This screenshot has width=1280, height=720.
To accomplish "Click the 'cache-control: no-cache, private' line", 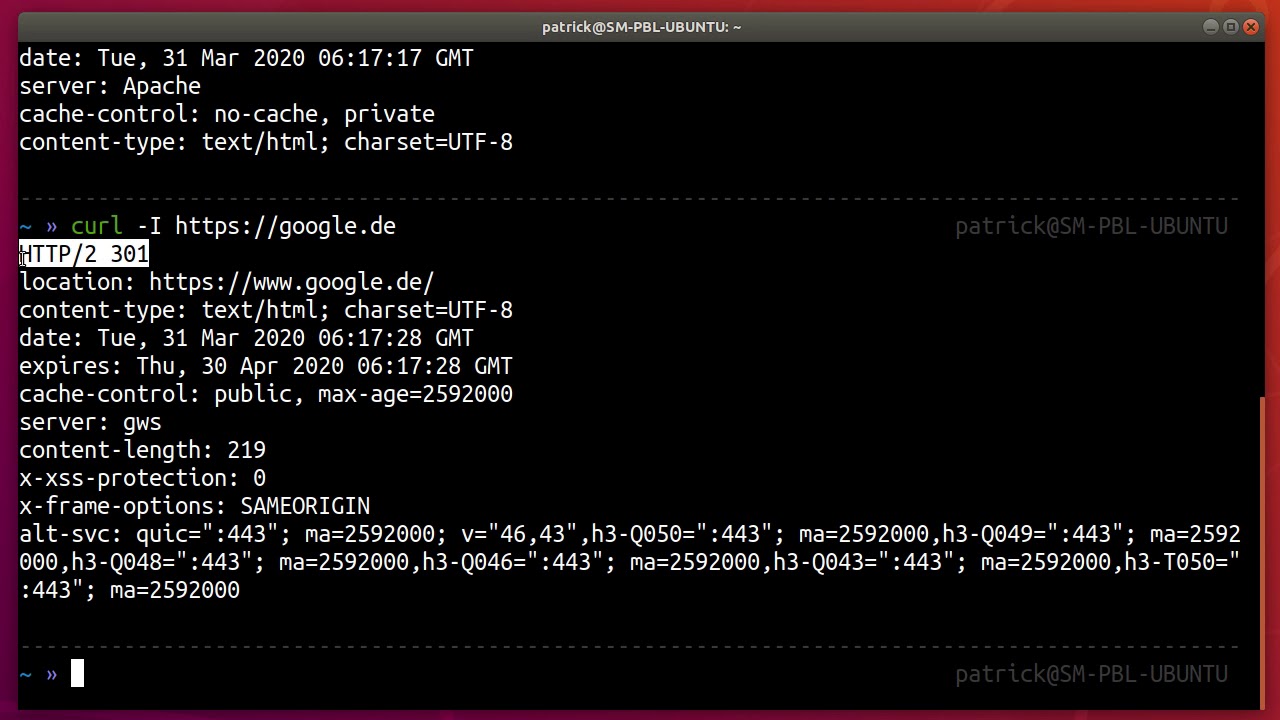I will point(227,114).
